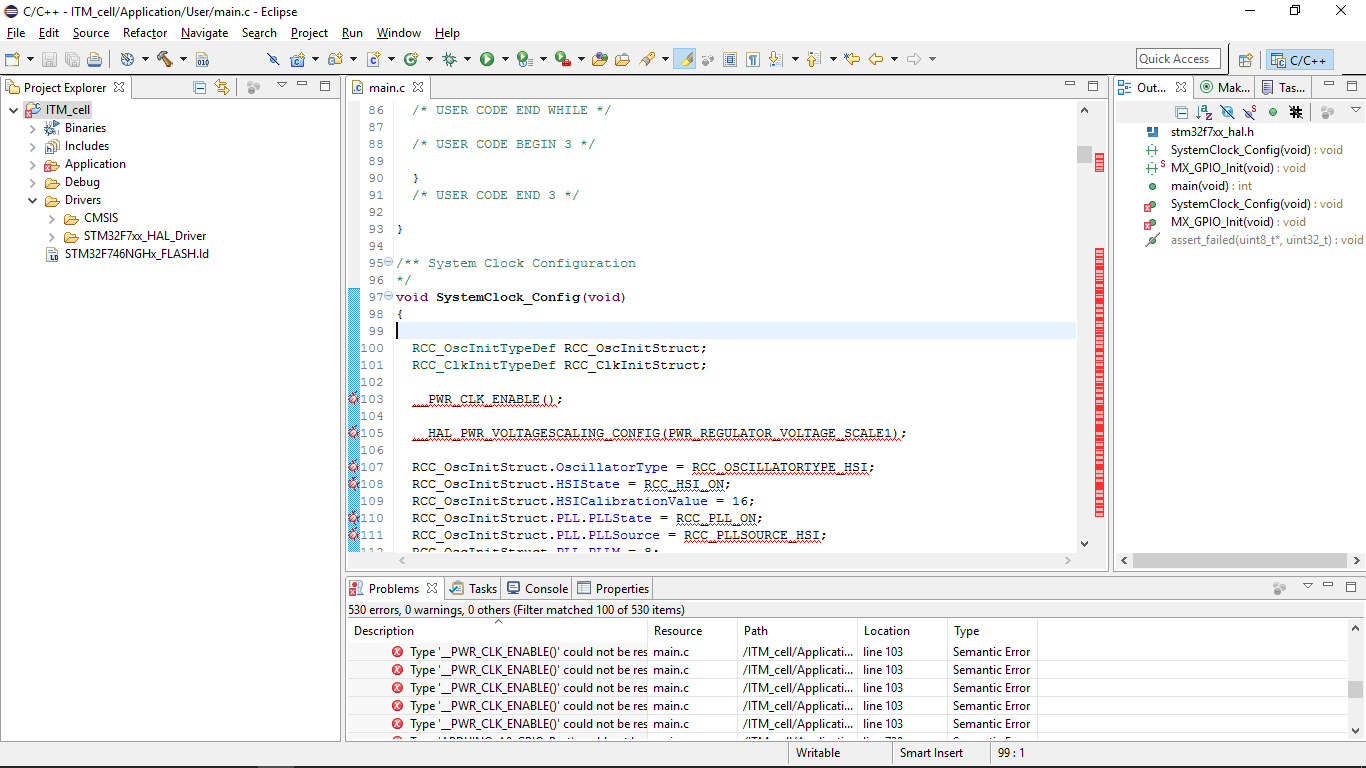Open the Refactor menu
Image resolution: width=1366 pixels, height=768 pixels.
[145, 33]
